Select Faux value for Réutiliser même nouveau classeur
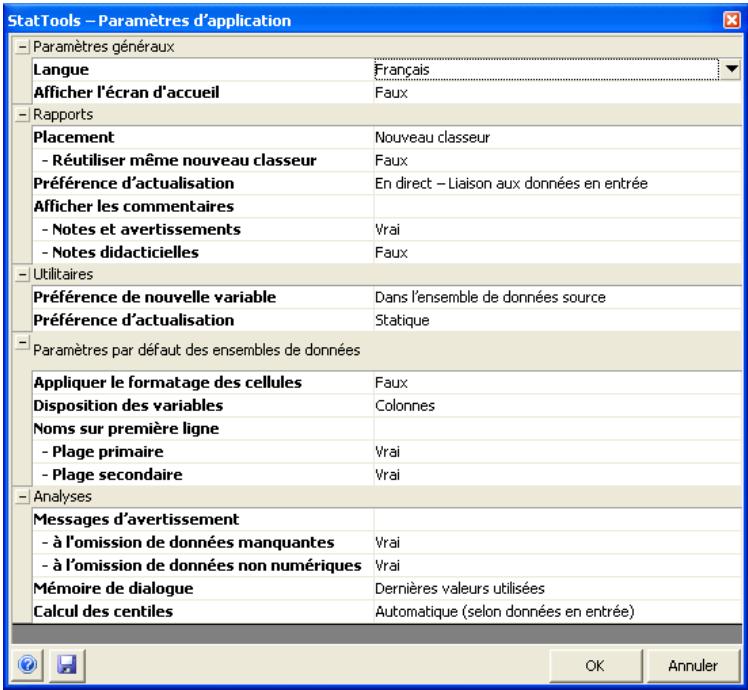This screenshot has height=690, width=748. click(557, 160)
